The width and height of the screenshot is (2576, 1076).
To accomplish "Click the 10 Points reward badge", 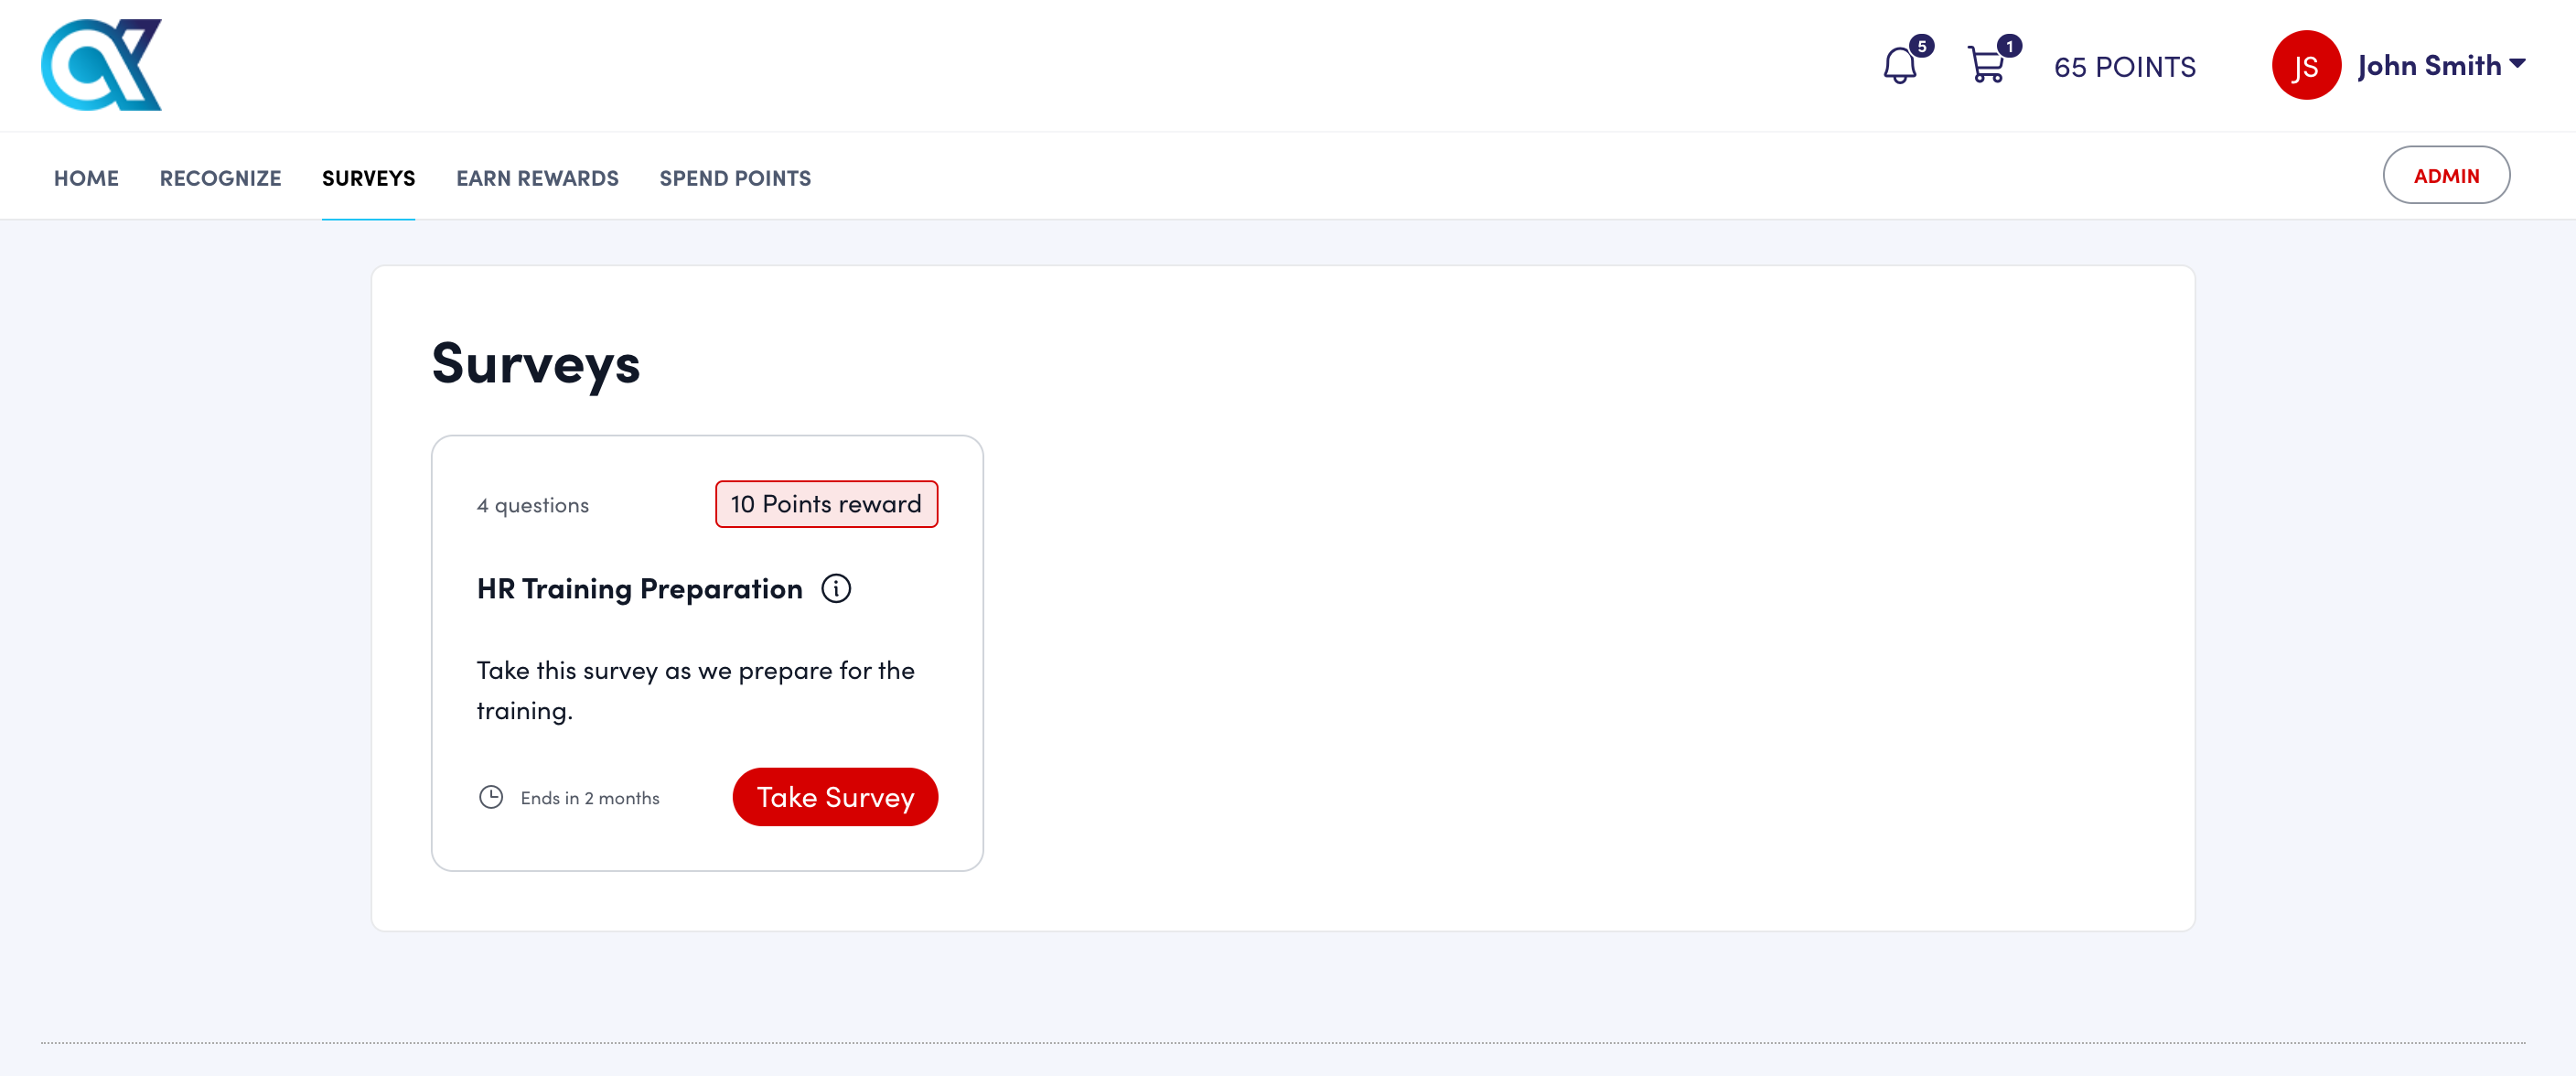I will 826,504.
